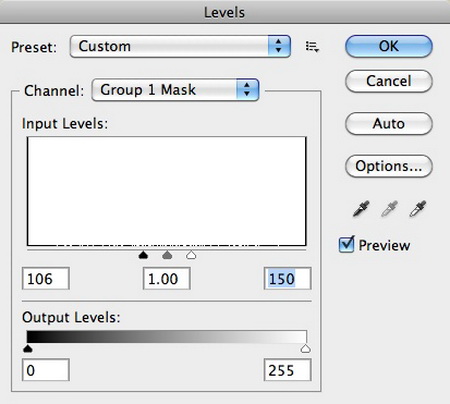Click the input highlights field showing 150

tap(287, 278)
